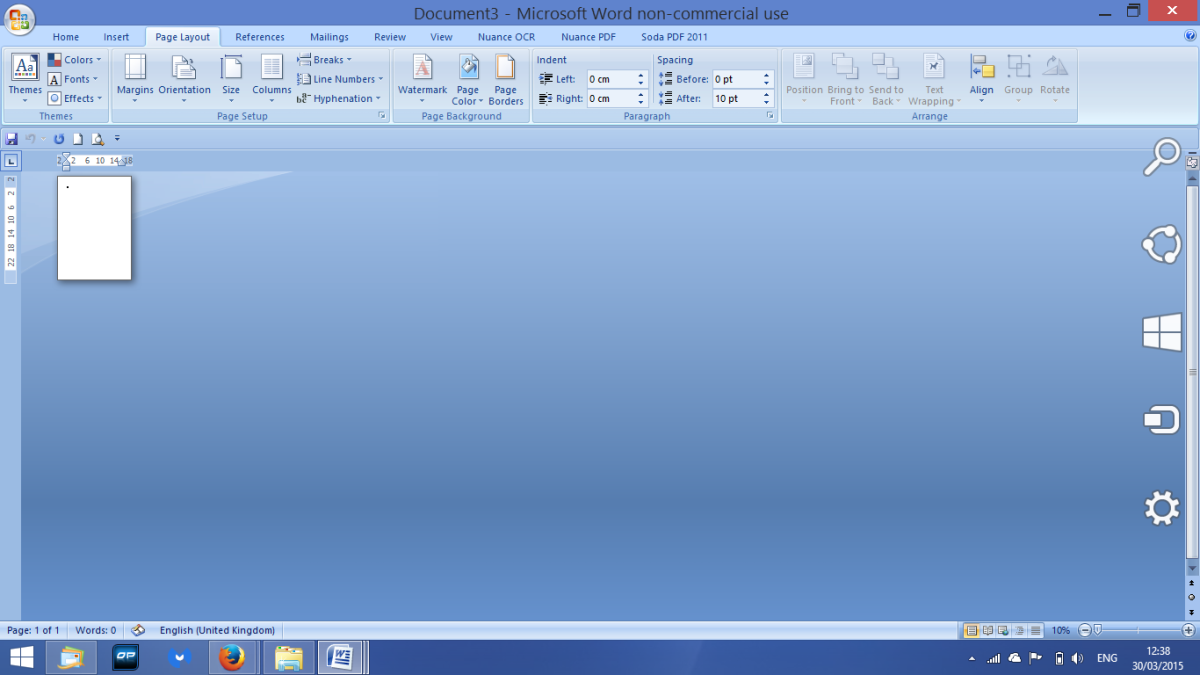Screen dimensions: 1200x675
Task: Zoom in with plus button
Action: [1187, 631]
